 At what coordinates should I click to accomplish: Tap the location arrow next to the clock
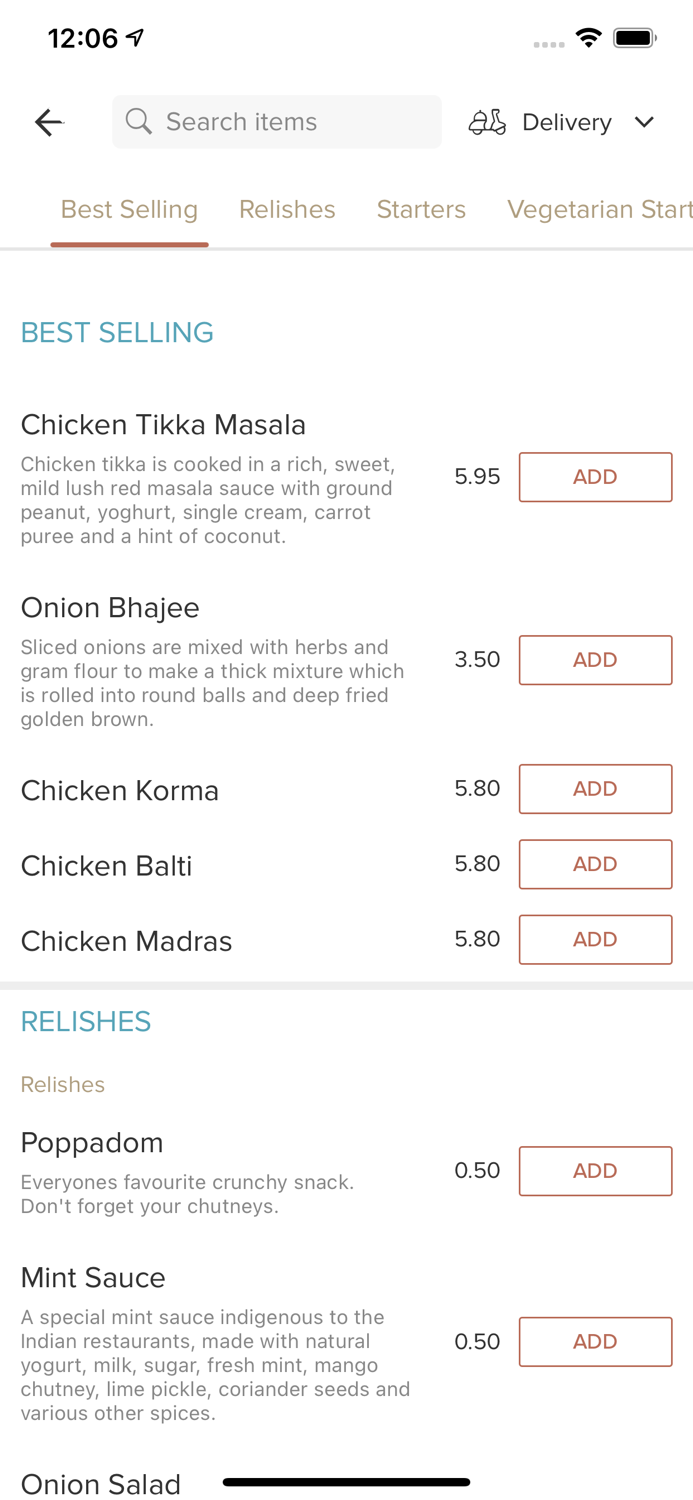click(133, 36)
